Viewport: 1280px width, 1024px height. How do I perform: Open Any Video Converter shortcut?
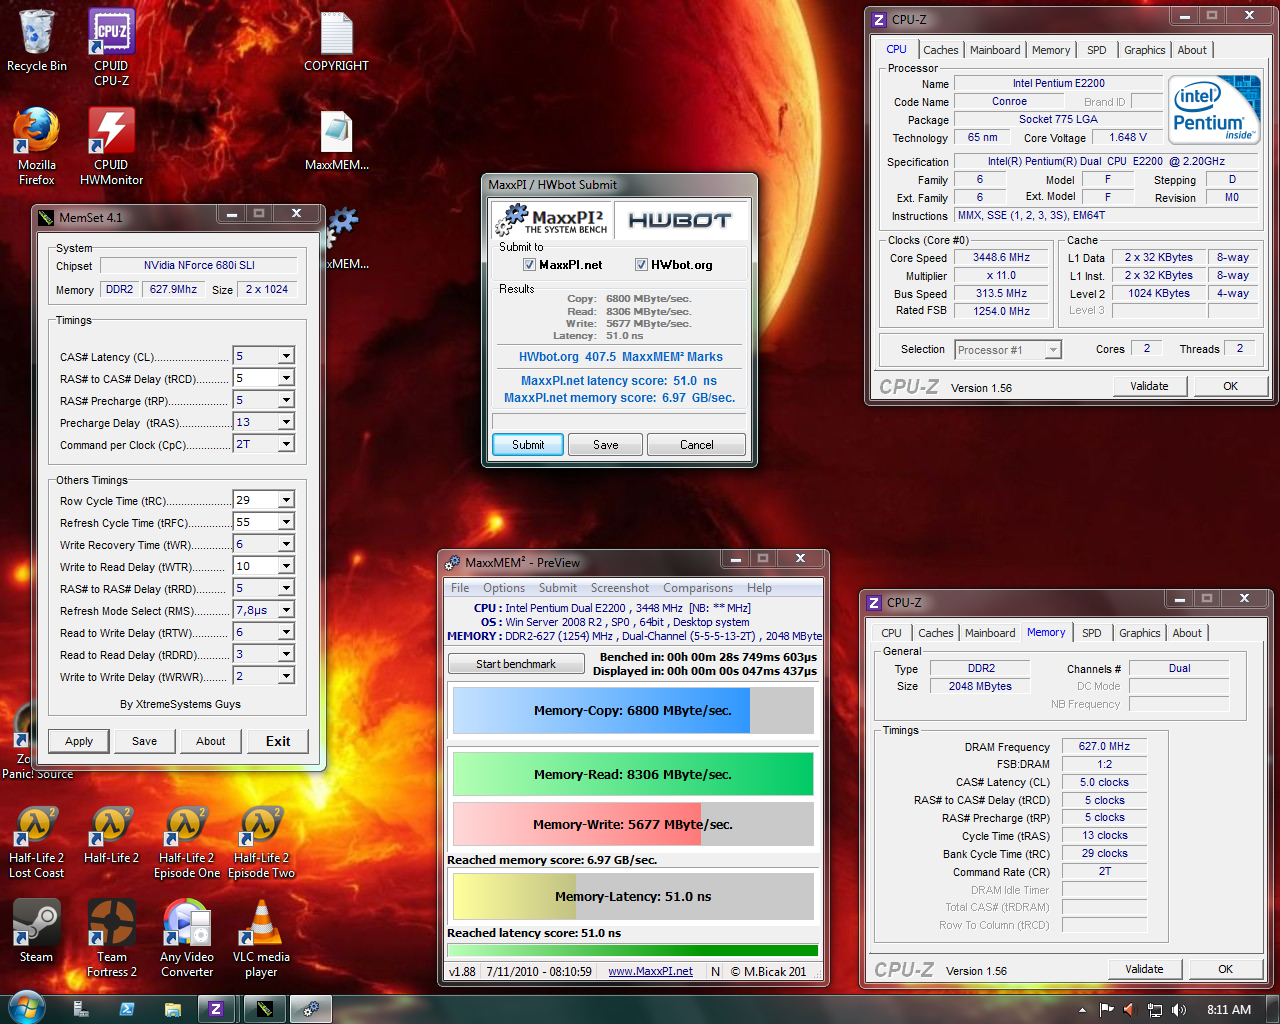[187, 938]
